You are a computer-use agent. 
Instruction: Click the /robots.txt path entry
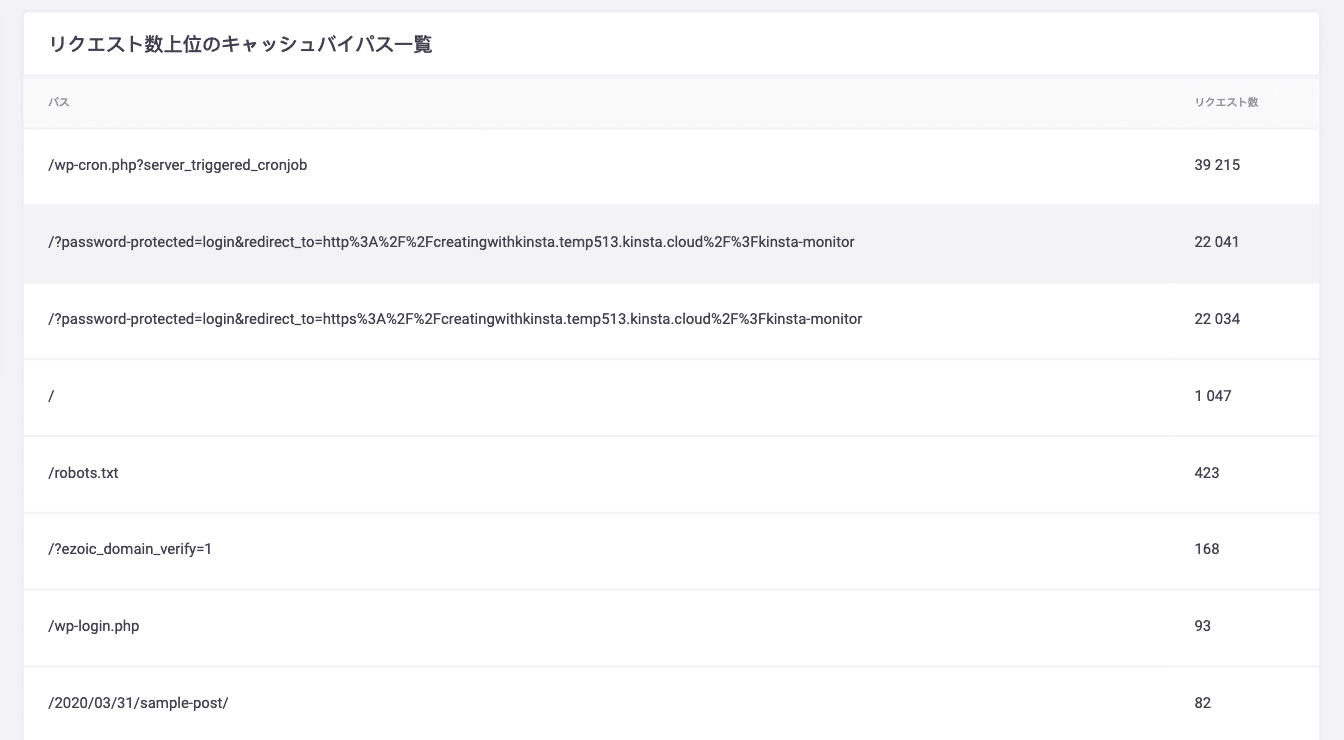(x=84, y=473)
